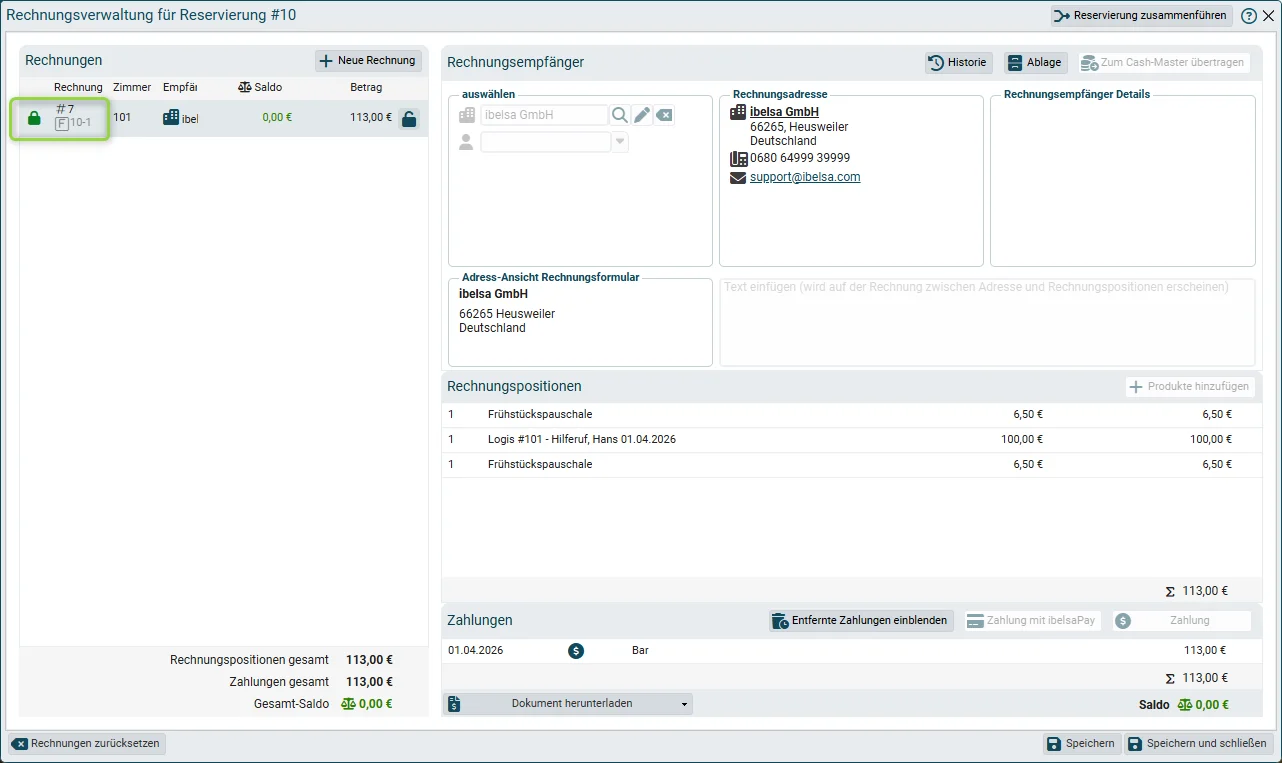The width and height of the screenshot is (1282, 763).
Task: Click the magnifier search icon beside ibelsa GmbH
Action: (x=620, y=115)
